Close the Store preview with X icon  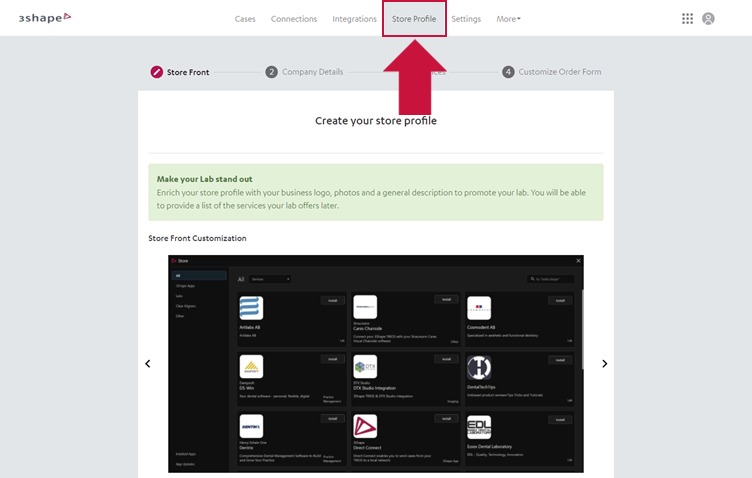[x=578, y=261]
